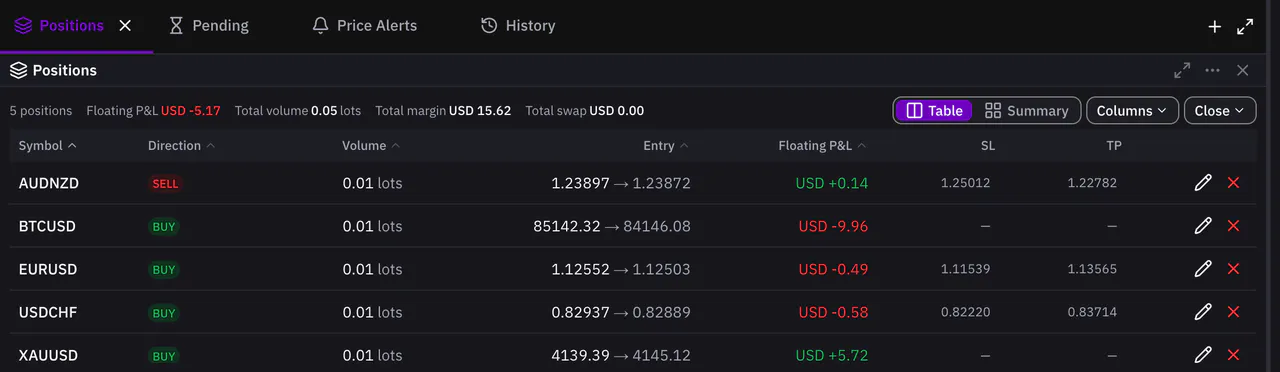Image resolution: width=1280 pixels, height=372 pixels.
Task: Close the AUDNZD position with red X
Action: point(1233,183)
